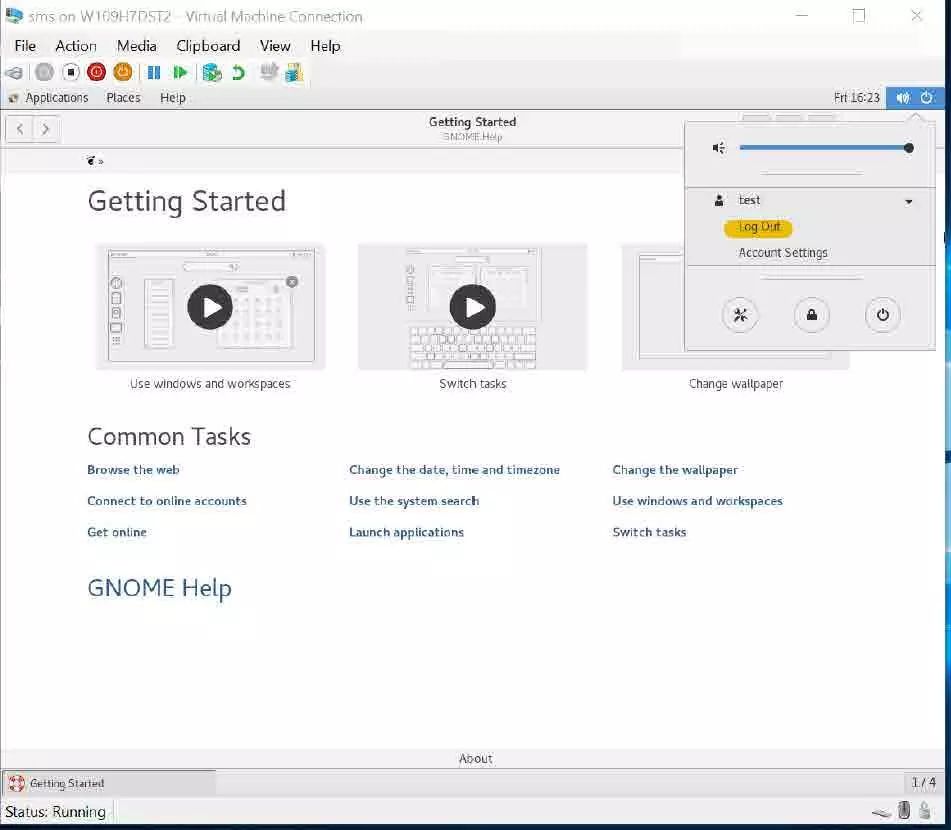Click the orange Save state icon
951x830 pixels.
[123, 72]
